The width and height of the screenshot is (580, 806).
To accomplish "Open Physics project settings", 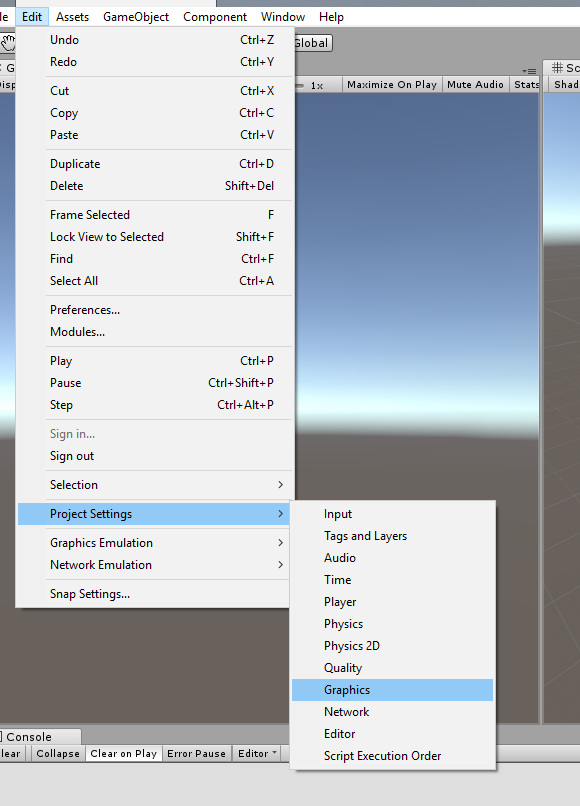I will pos(392,624).
